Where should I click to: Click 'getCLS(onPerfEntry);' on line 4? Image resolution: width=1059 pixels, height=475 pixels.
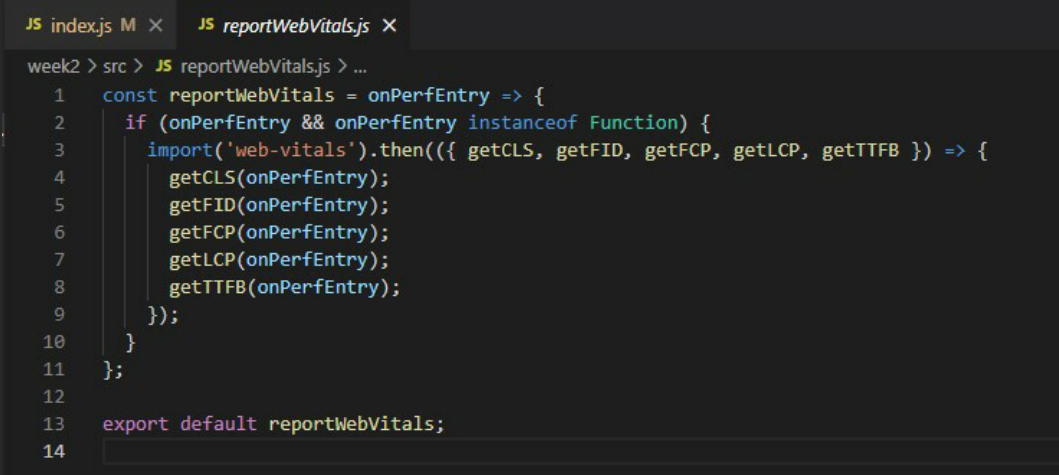(x=279, y=178)
